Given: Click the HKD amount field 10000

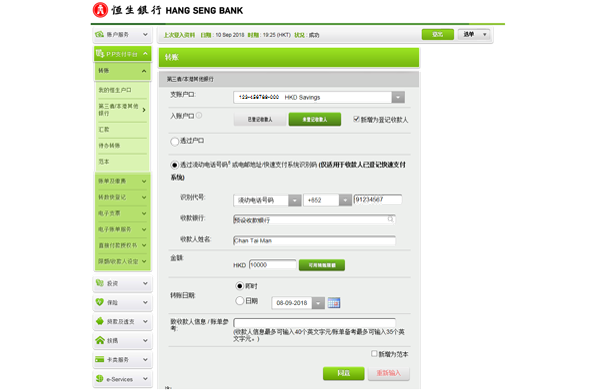Looking at the screenshot, I should click(272, 265).
